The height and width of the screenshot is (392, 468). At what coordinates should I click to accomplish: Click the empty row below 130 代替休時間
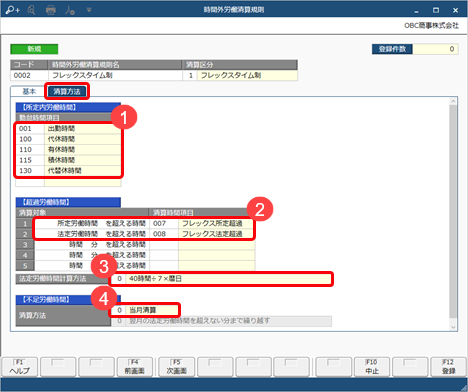click(68, 182)
